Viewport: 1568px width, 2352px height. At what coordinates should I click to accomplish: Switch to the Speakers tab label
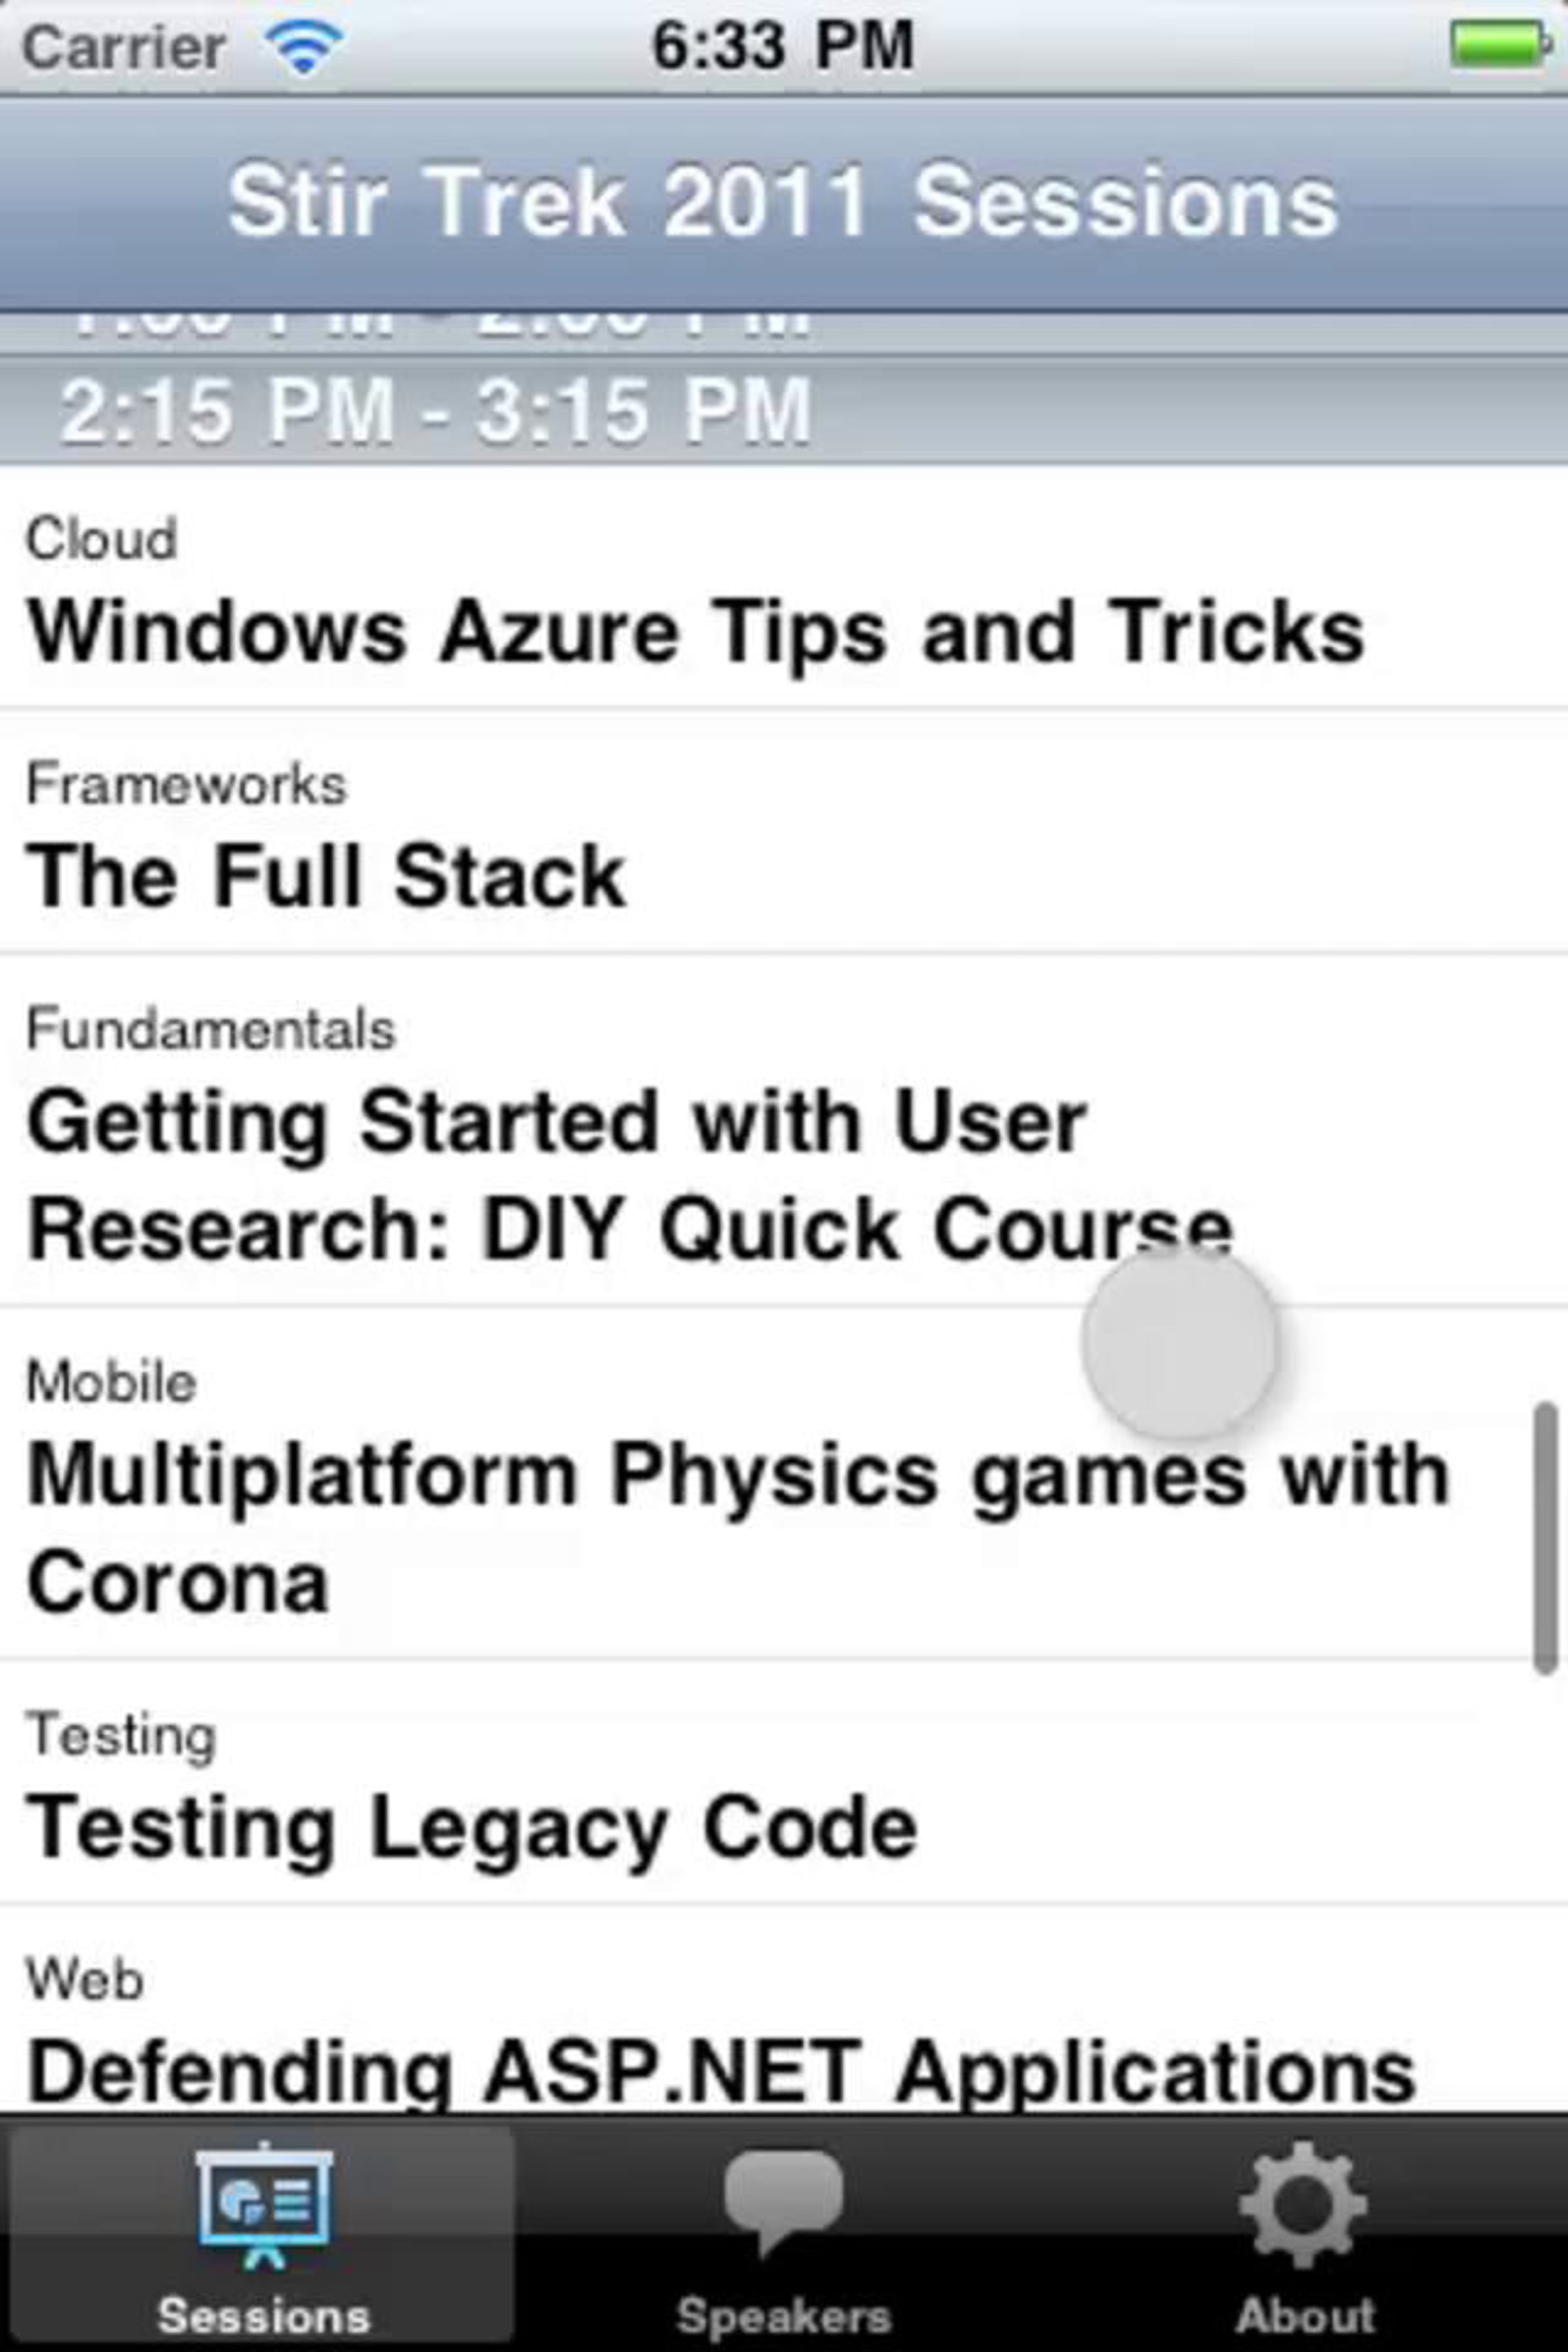[783, 2315]
